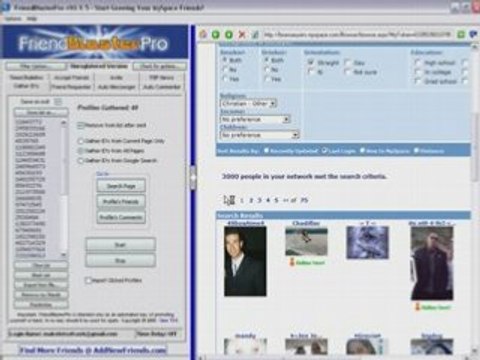Click the blue icon at the toolbar's far right
This screenshot has height=360, width=480.
click(x=473, y=34)
